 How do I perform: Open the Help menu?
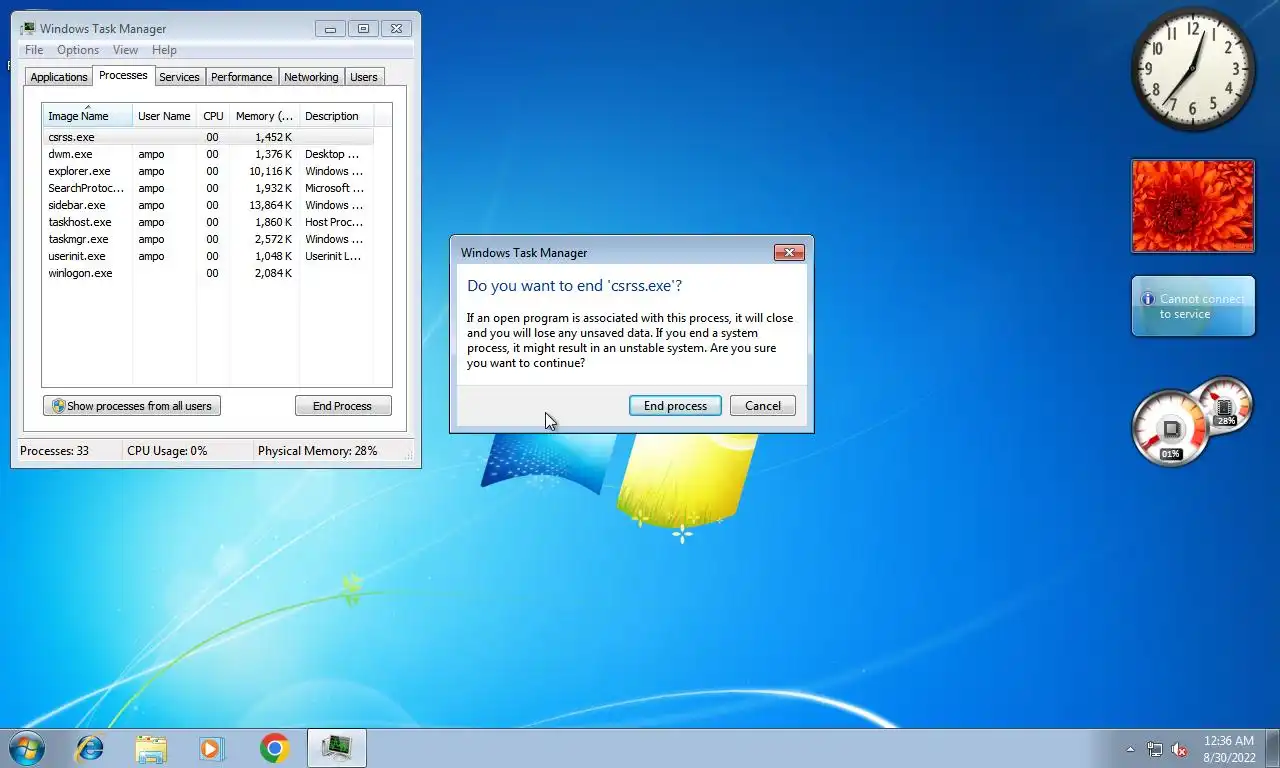(164, 50)
